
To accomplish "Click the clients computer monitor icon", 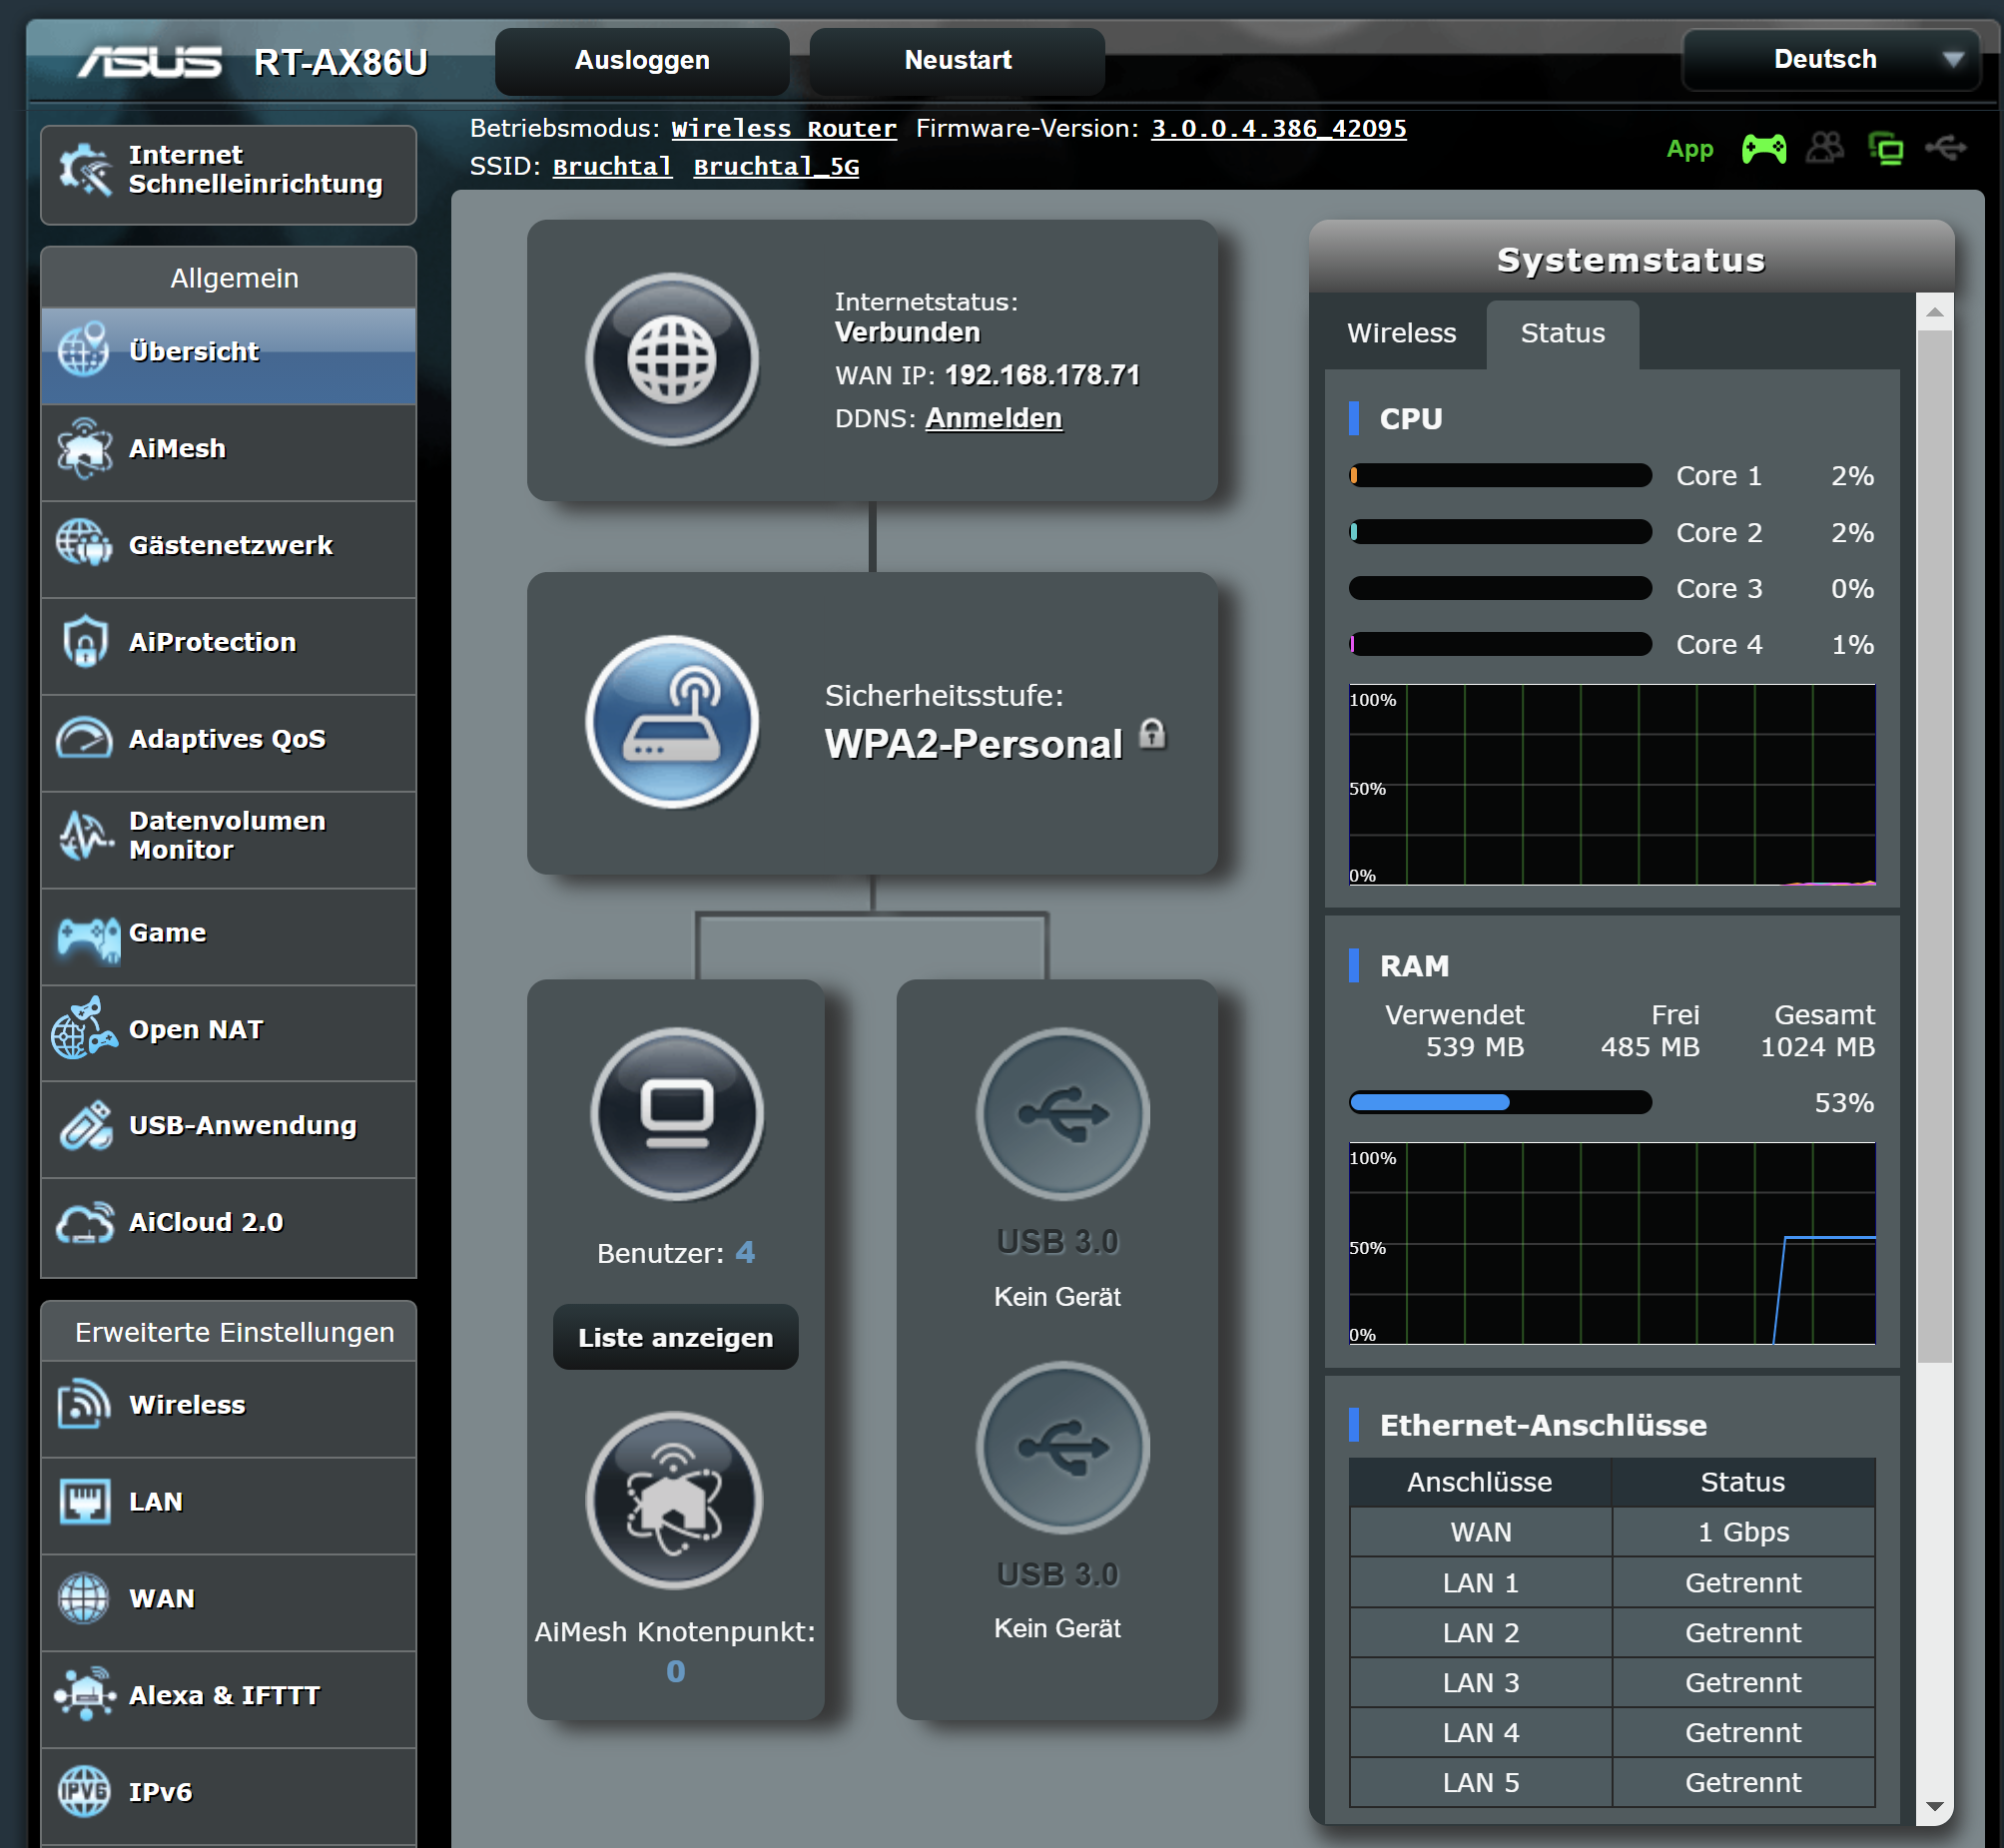I will tap(677, 1114).
